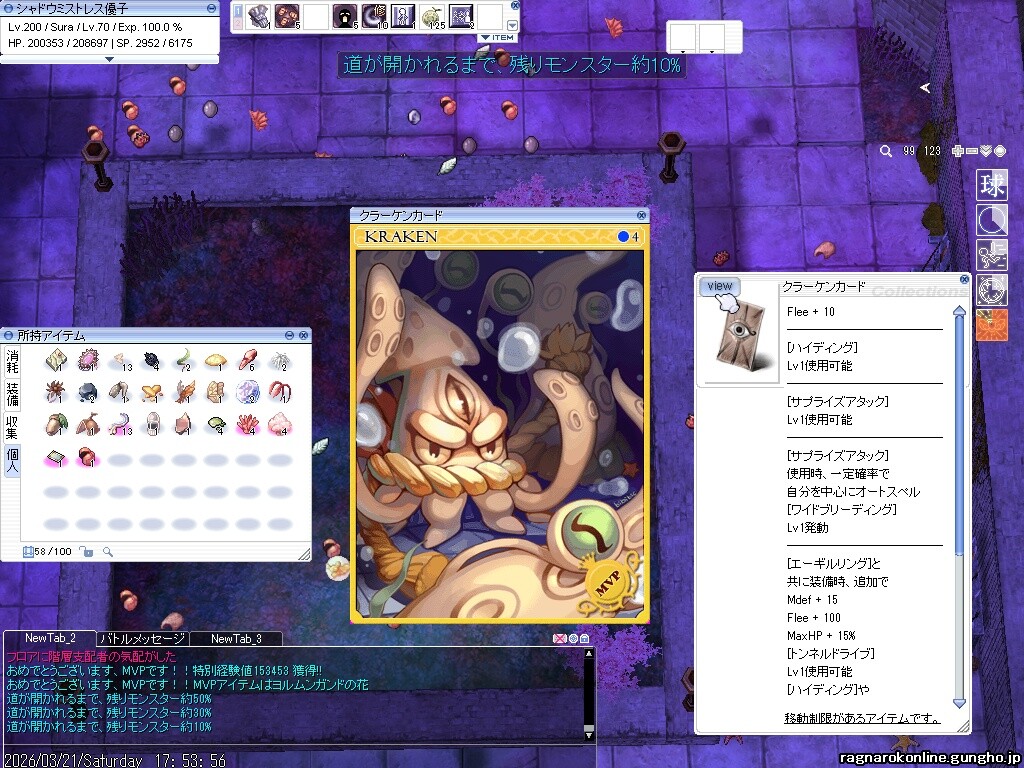Screen dimensions: 1024x768
Task: Open inventory search magnifier icon
Action: [x=108, y=551]
